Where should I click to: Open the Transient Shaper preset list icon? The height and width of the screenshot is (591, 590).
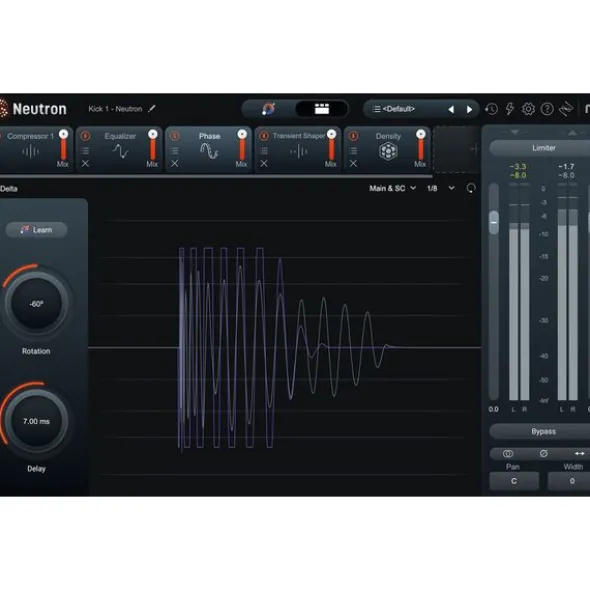click(264, 151)
